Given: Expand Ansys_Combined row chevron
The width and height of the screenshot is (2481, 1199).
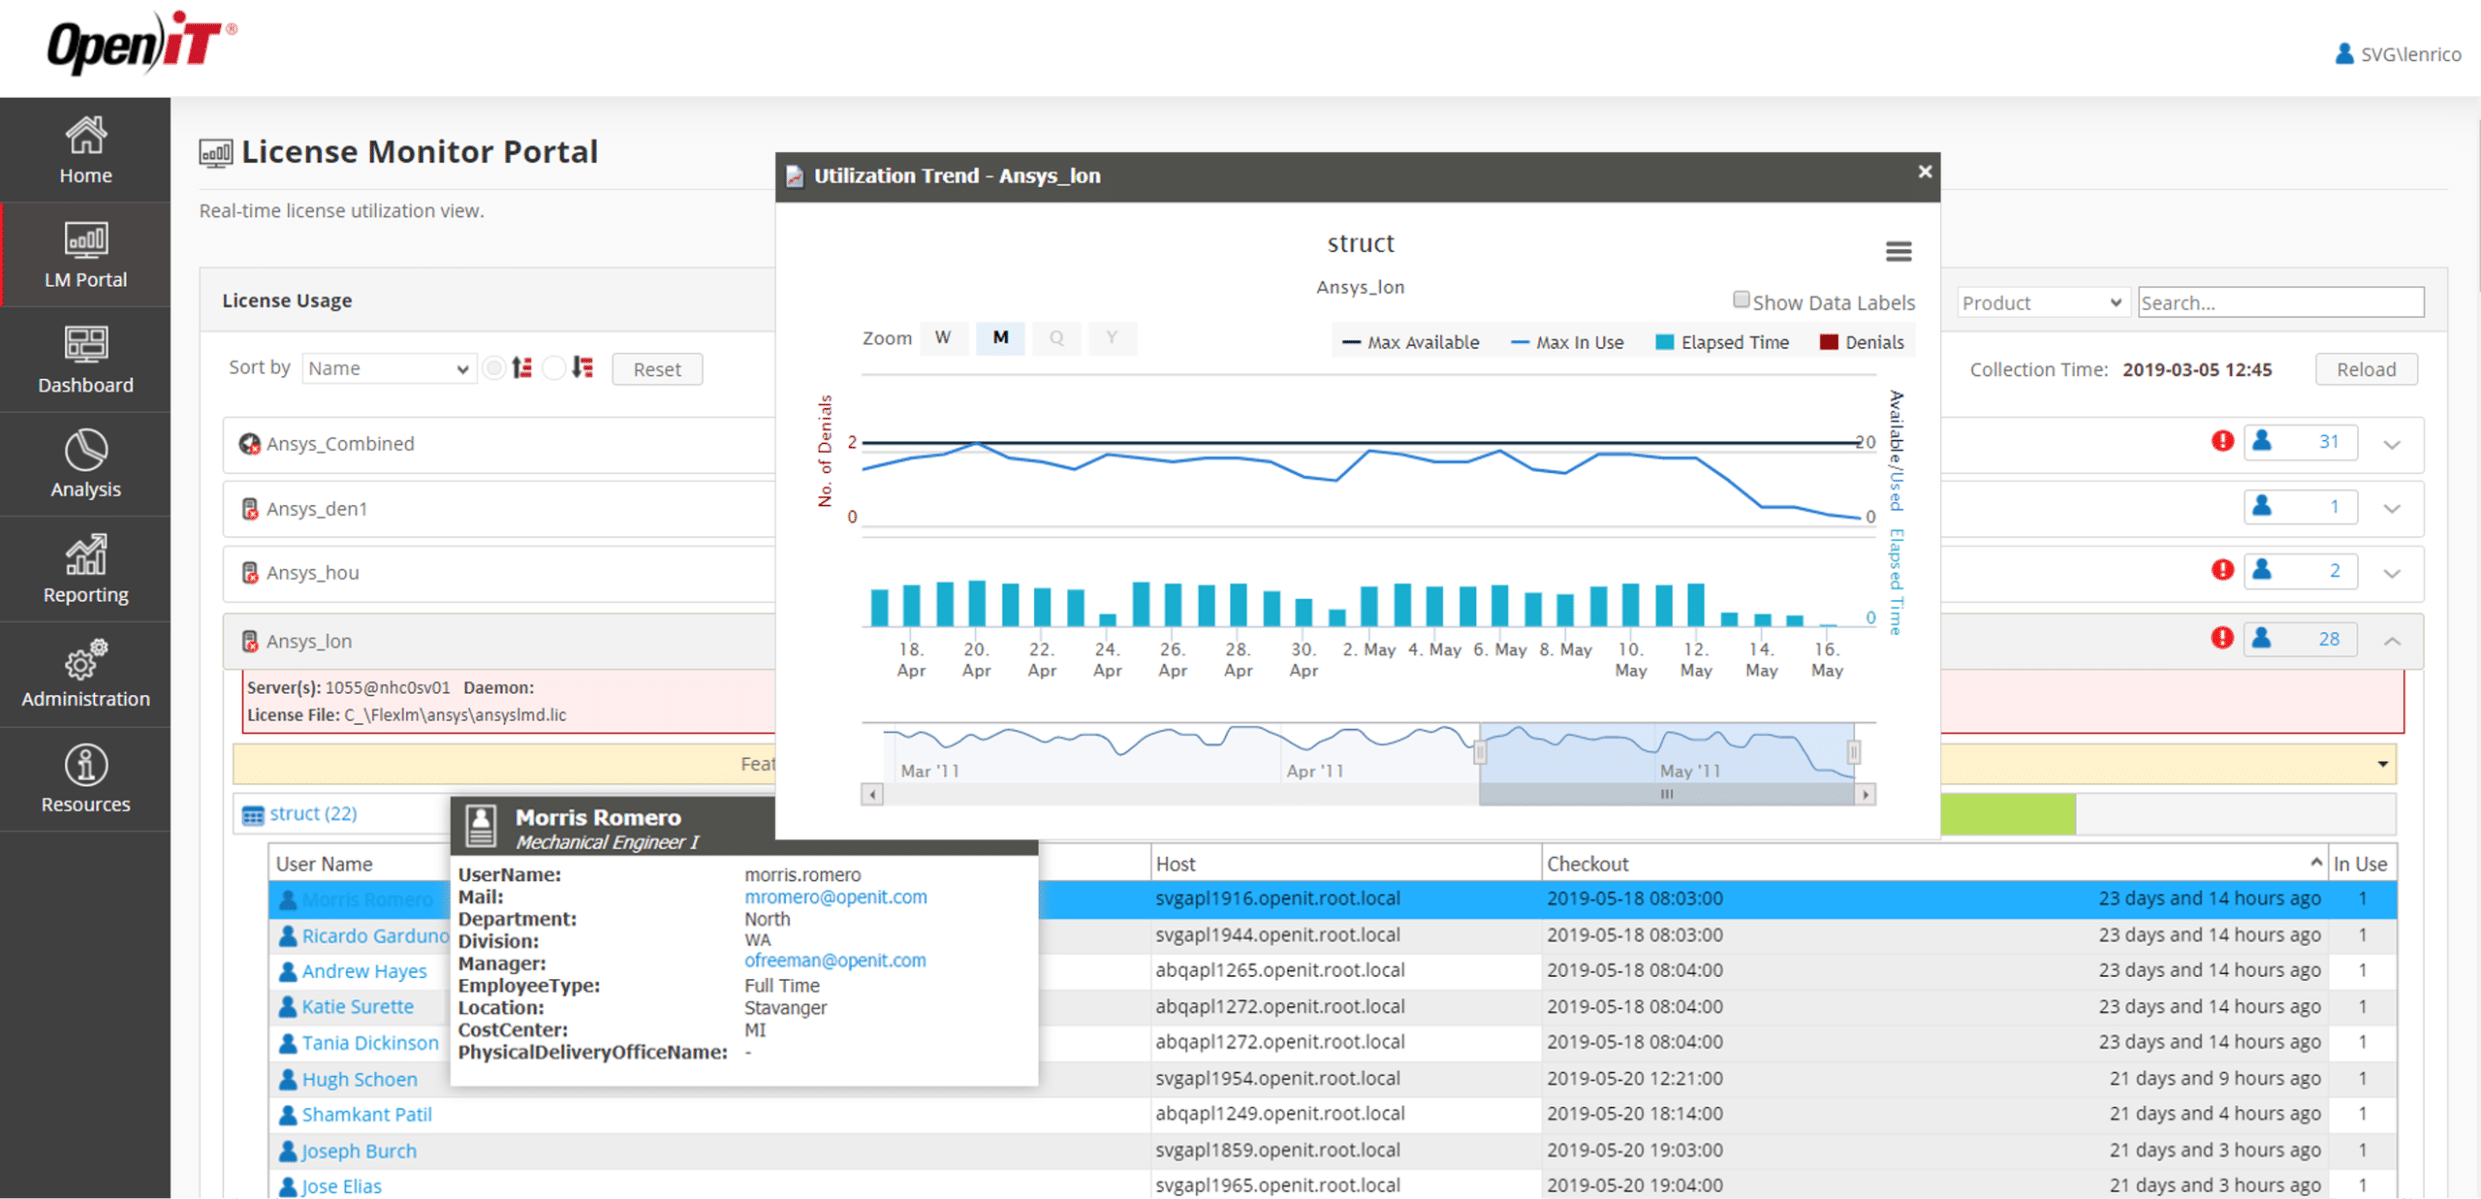Looking at the screenshot, I should [2392, 445].
